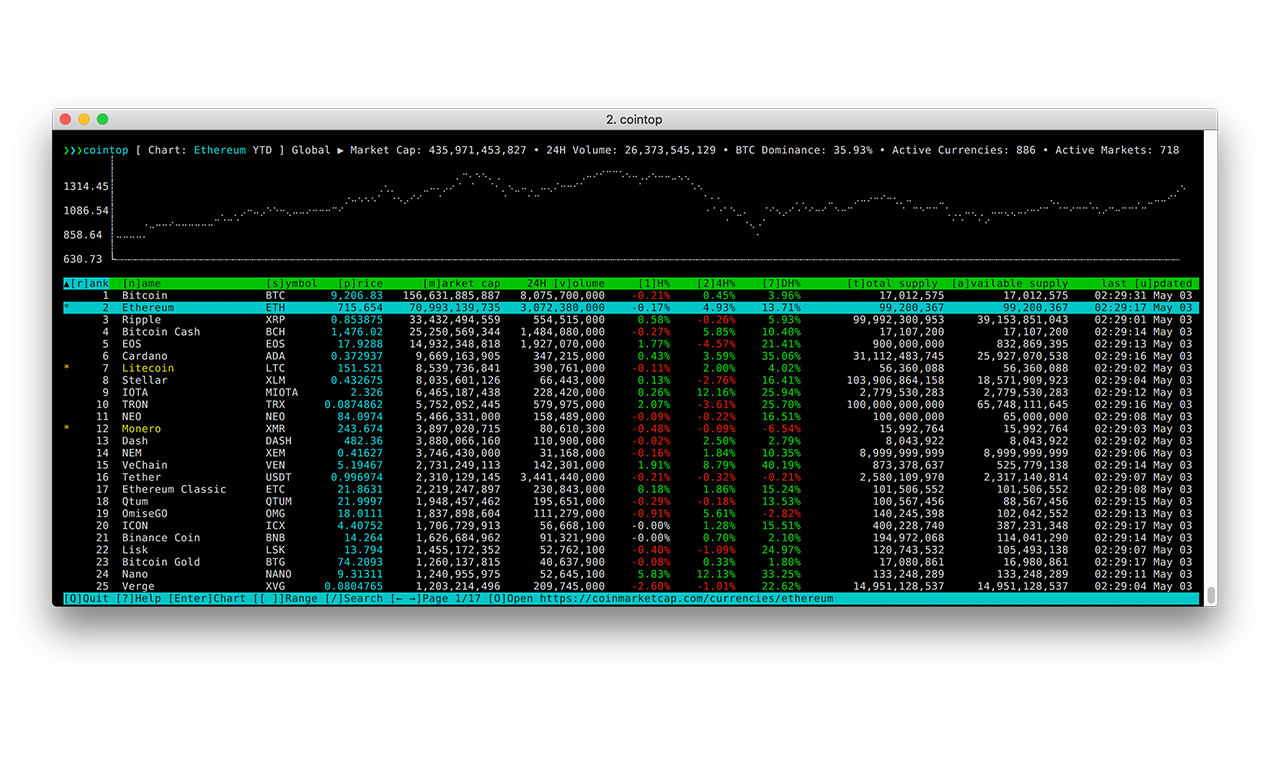This screenshot has height=760, width=1270.
Task: Click the [r]ank column header
Action: [x=87, y=284]
